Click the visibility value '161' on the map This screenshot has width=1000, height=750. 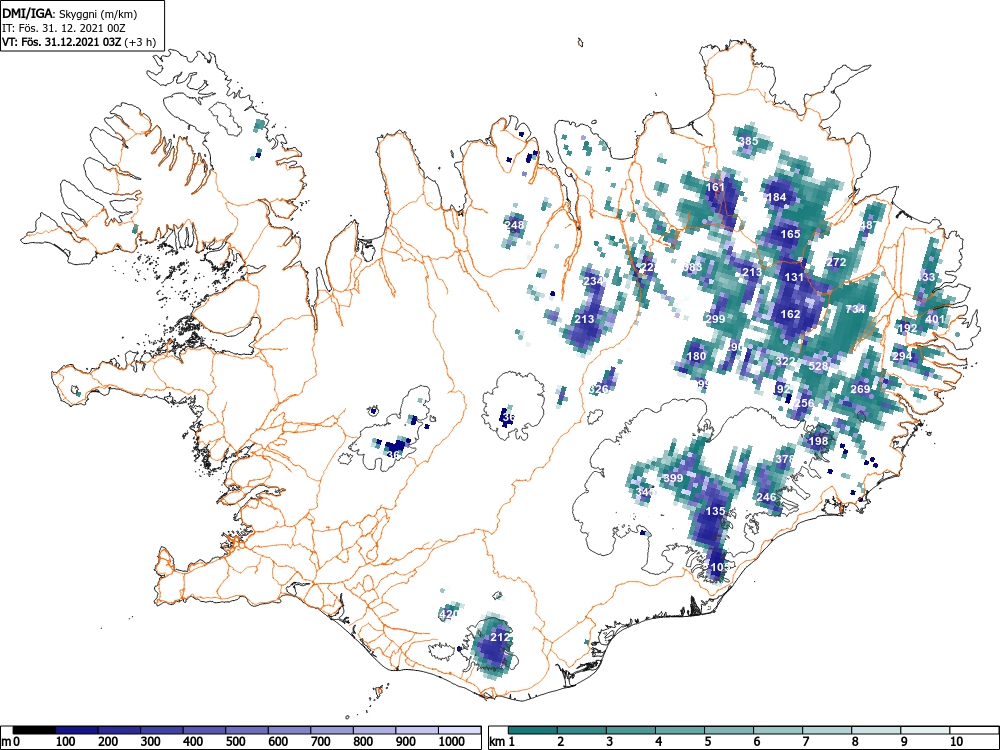point(716,188)
